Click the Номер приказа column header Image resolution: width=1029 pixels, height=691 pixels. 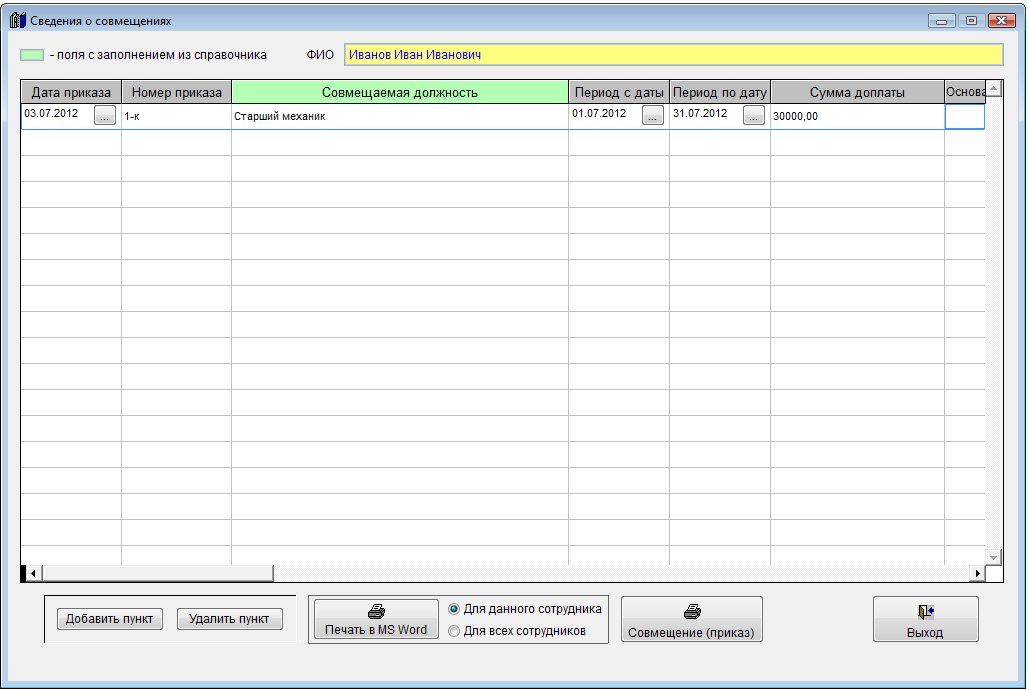point(177,93)
